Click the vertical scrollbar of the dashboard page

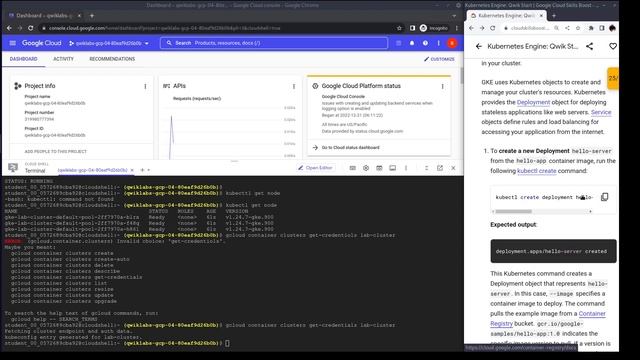(462, 76)
